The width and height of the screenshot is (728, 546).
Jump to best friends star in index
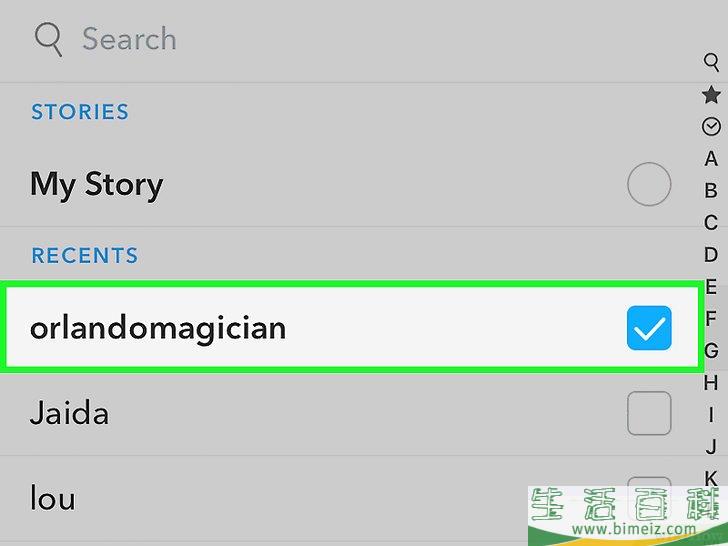pyautogui.click(x=711, y=95)
